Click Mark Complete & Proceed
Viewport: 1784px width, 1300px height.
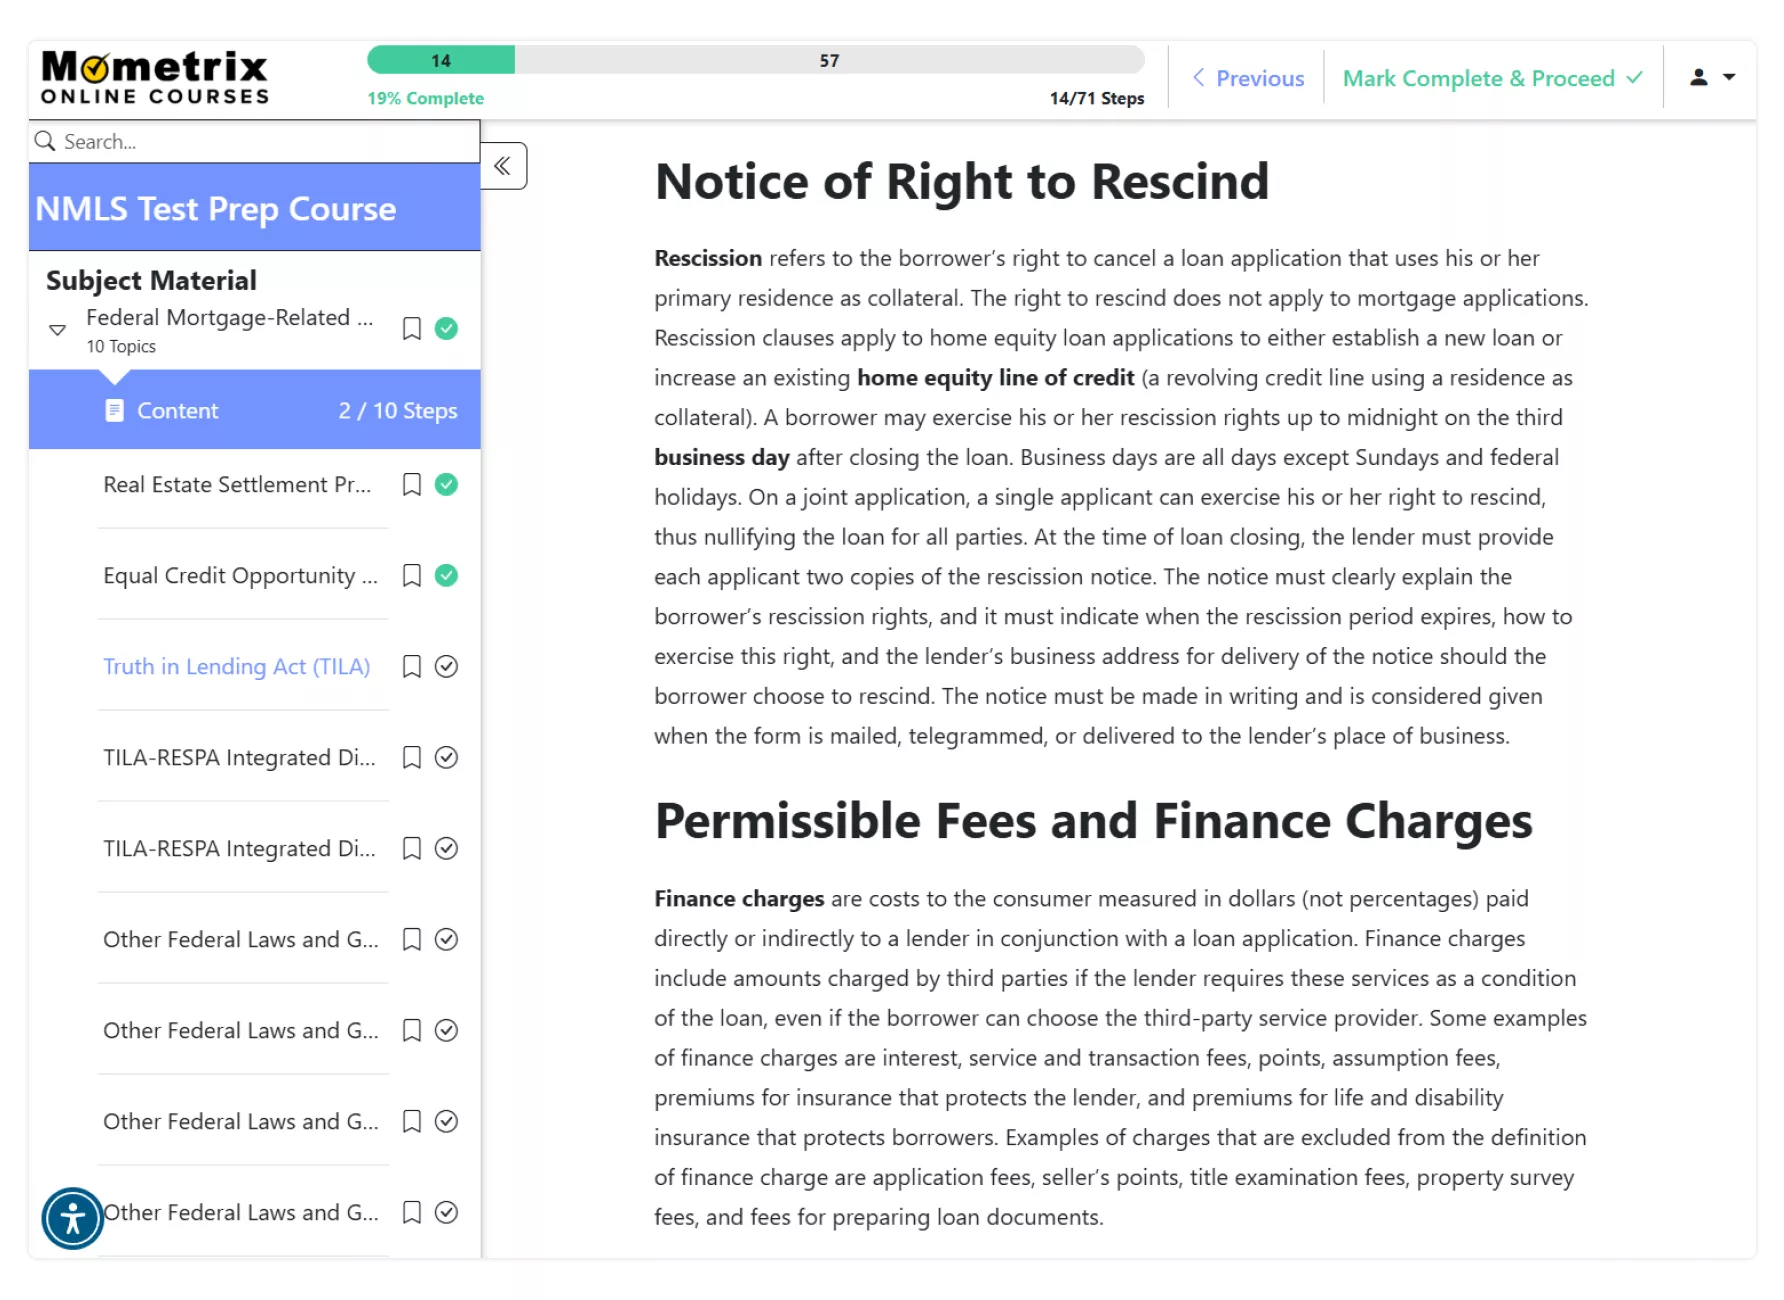pos(1491,78)
